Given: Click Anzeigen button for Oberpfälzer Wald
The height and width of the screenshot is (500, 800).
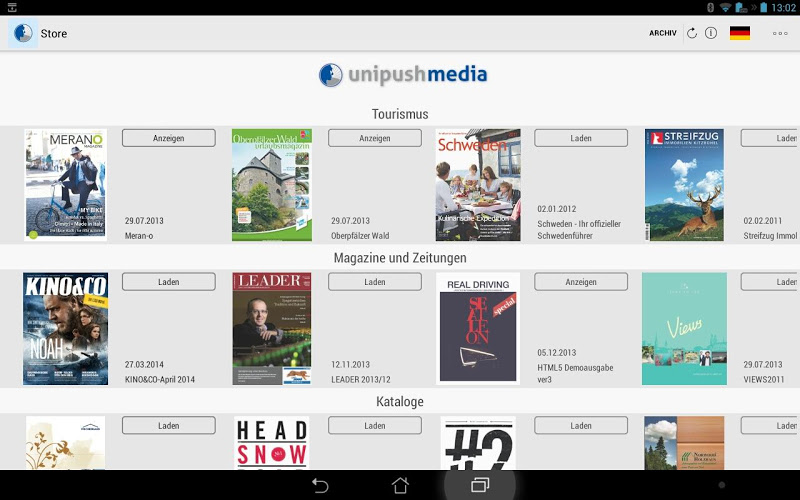Looking at the screenshot, I should tap(375, 138).
